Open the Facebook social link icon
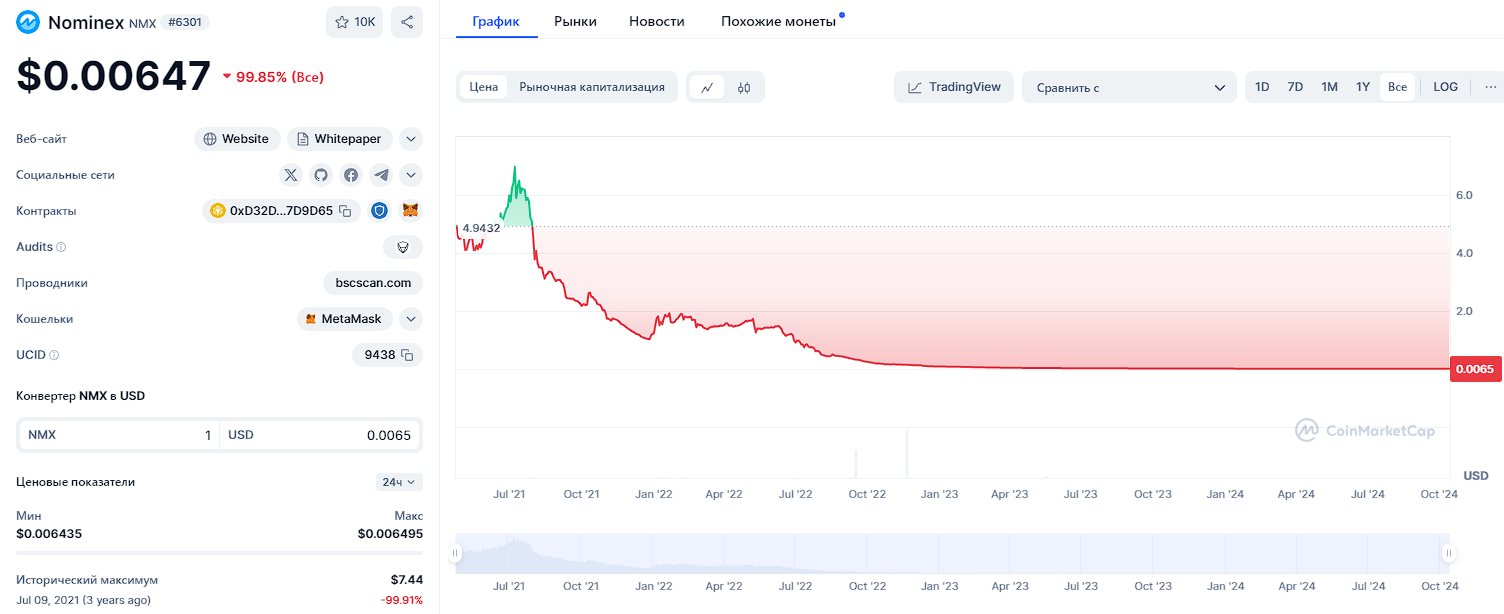The height and width of the screenshot is (614, 1504). pos(351,175)
